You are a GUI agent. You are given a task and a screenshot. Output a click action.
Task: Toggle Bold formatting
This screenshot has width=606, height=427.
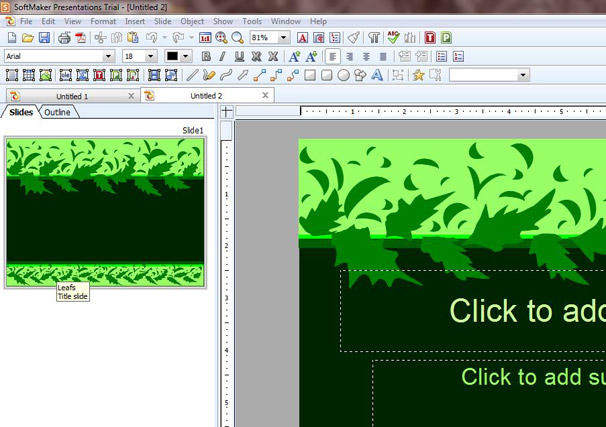pyautogui.click(x=207, y=57)
